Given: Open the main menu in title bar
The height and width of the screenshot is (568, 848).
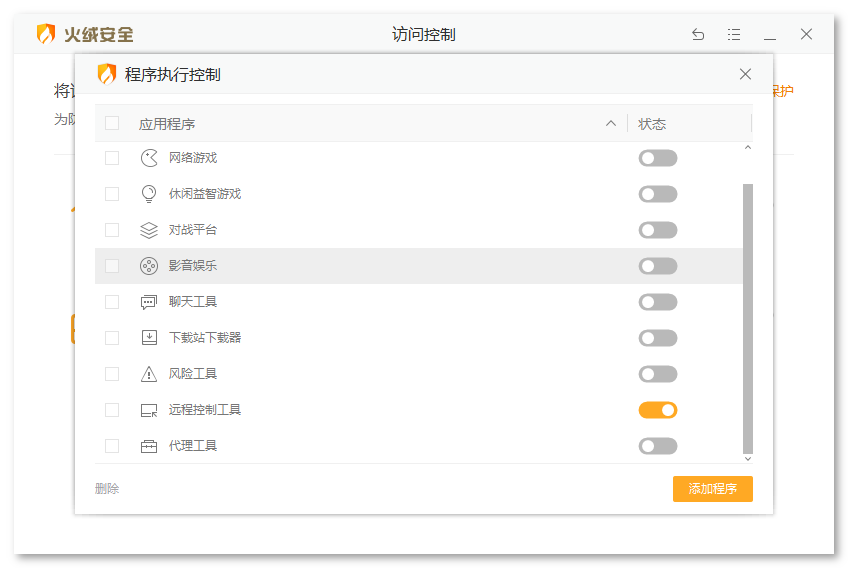Looking at the screenshot, I should pos(734,34).
